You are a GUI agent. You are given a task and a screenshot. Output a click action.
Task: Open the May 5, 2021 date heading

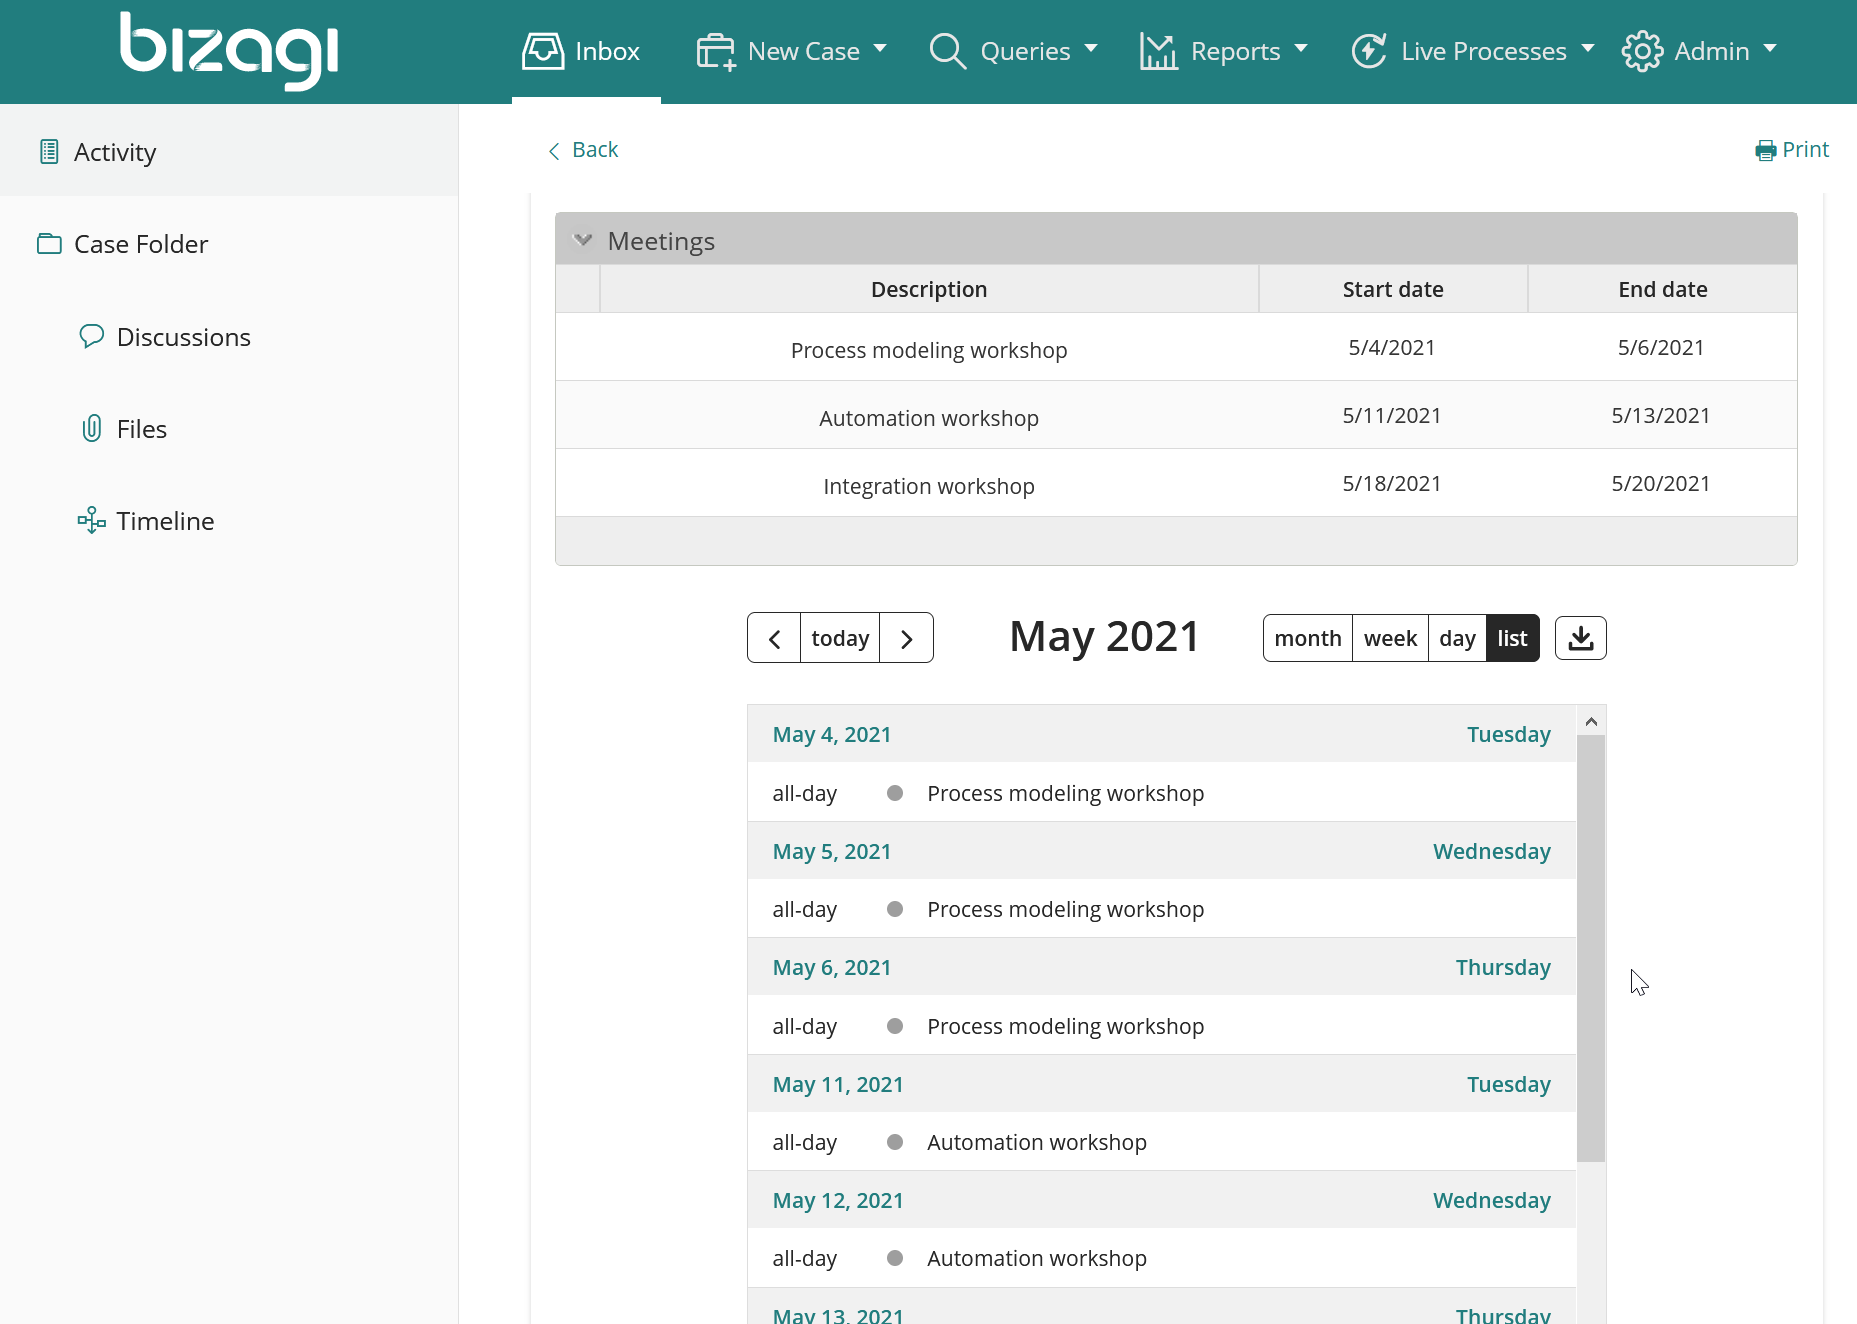coord(832,851)
